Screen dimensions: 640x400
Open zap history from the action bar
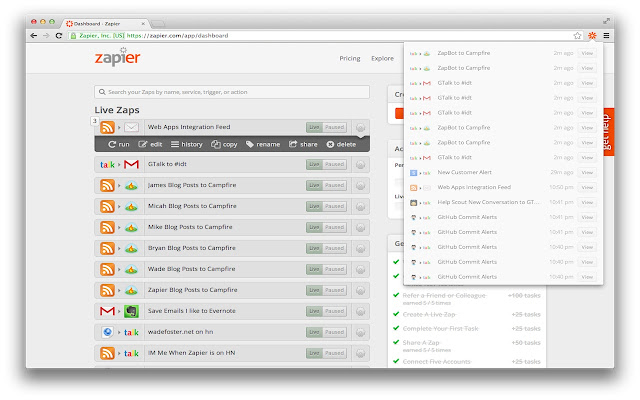187,144
